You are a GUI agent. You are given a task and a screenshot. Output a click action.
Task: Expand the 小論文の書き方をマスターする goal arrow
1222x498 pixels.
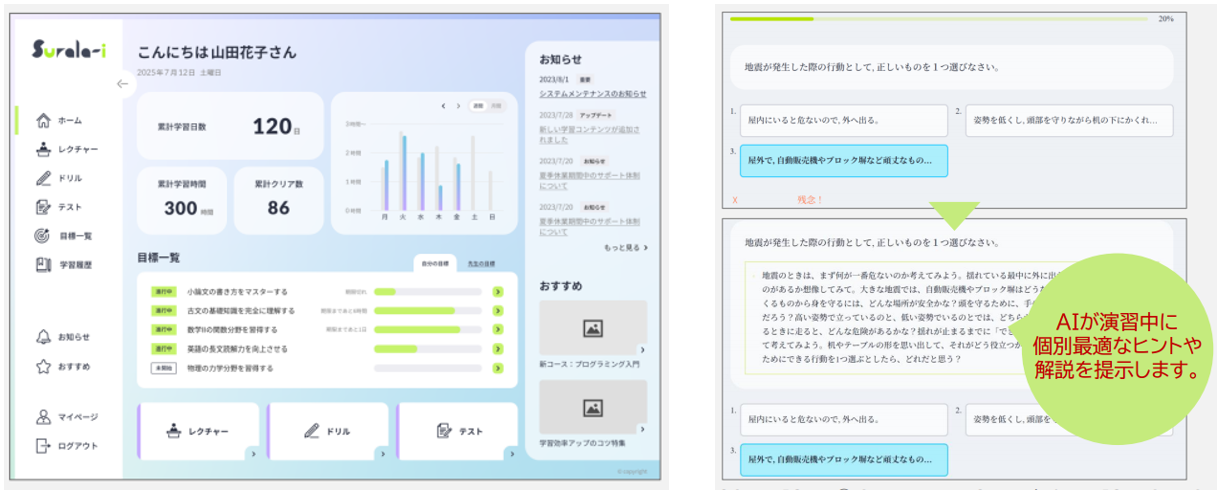(x=497, y=292)
